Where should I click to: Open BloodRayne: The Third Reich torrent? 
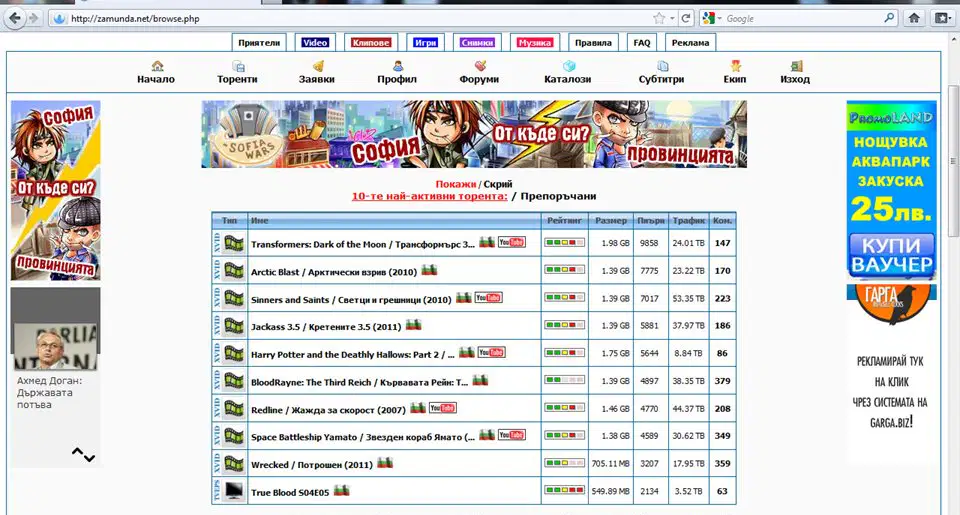pyautogui.click(x=359, y=382)
